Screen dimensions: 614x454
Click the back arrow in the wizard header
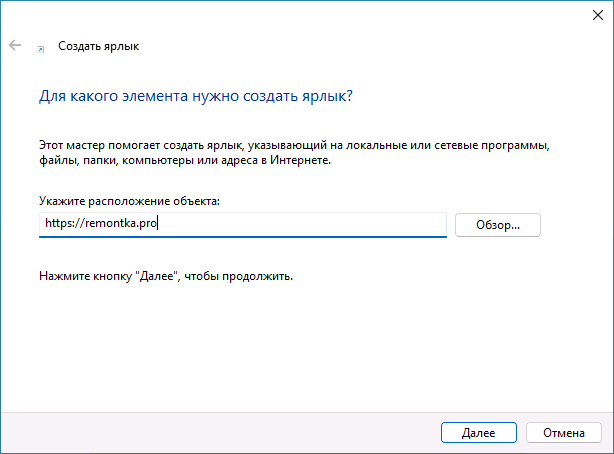(x=15, y=46)
